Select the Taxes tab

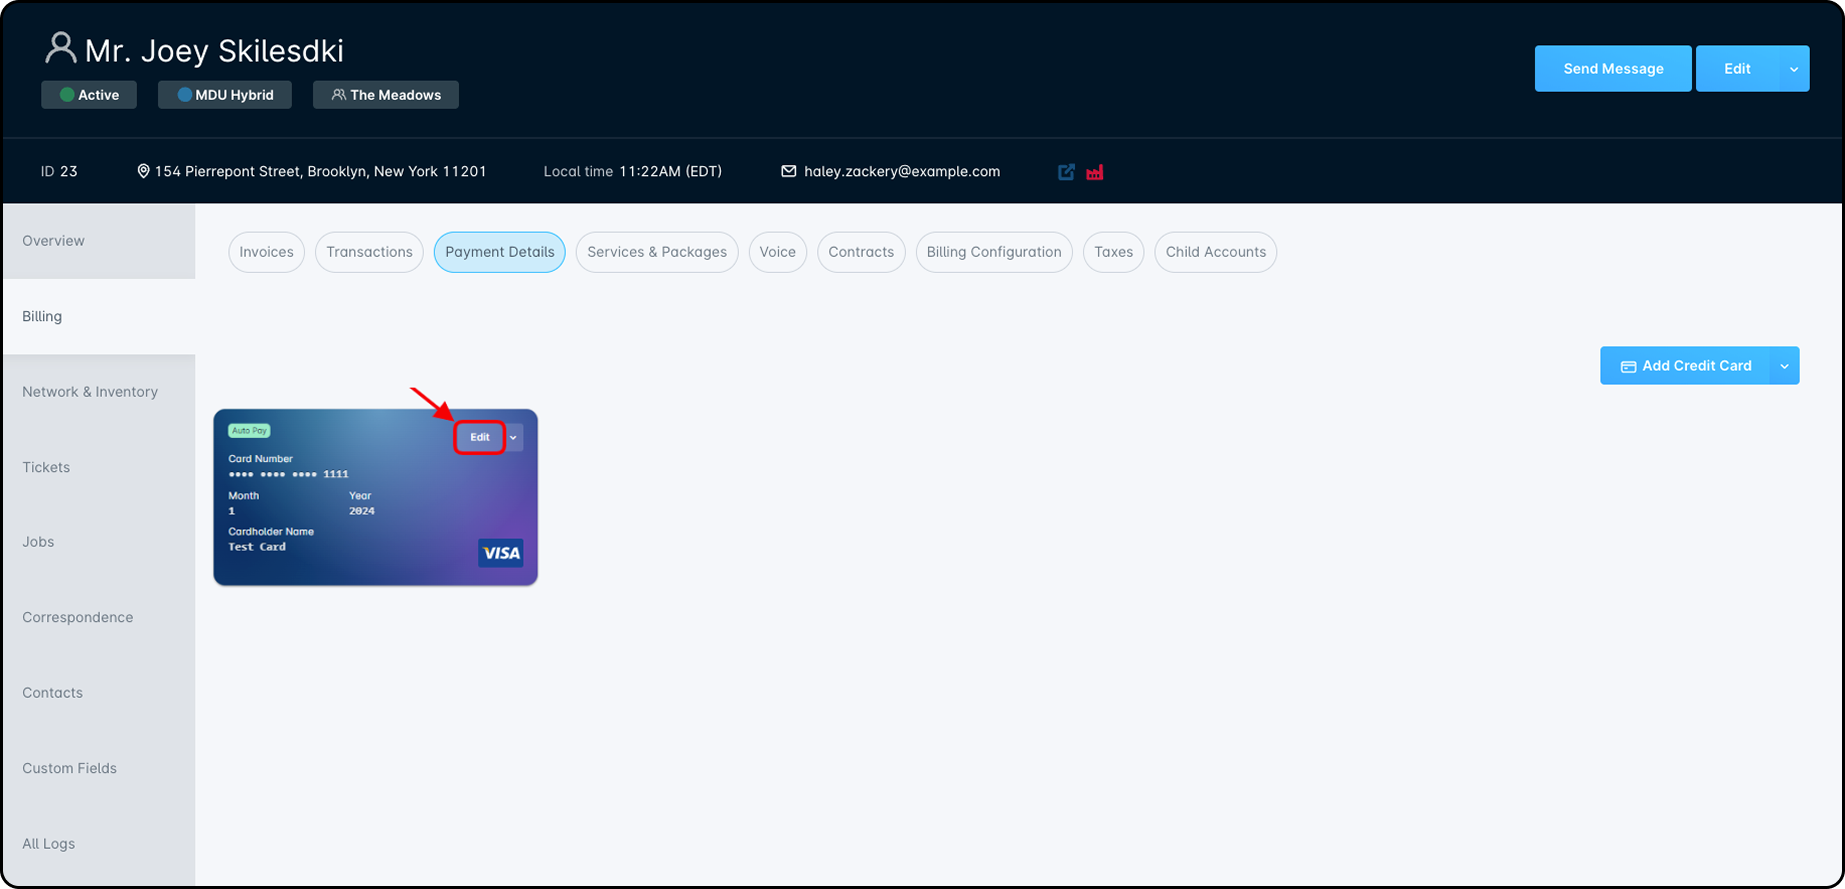point(1113,252)
